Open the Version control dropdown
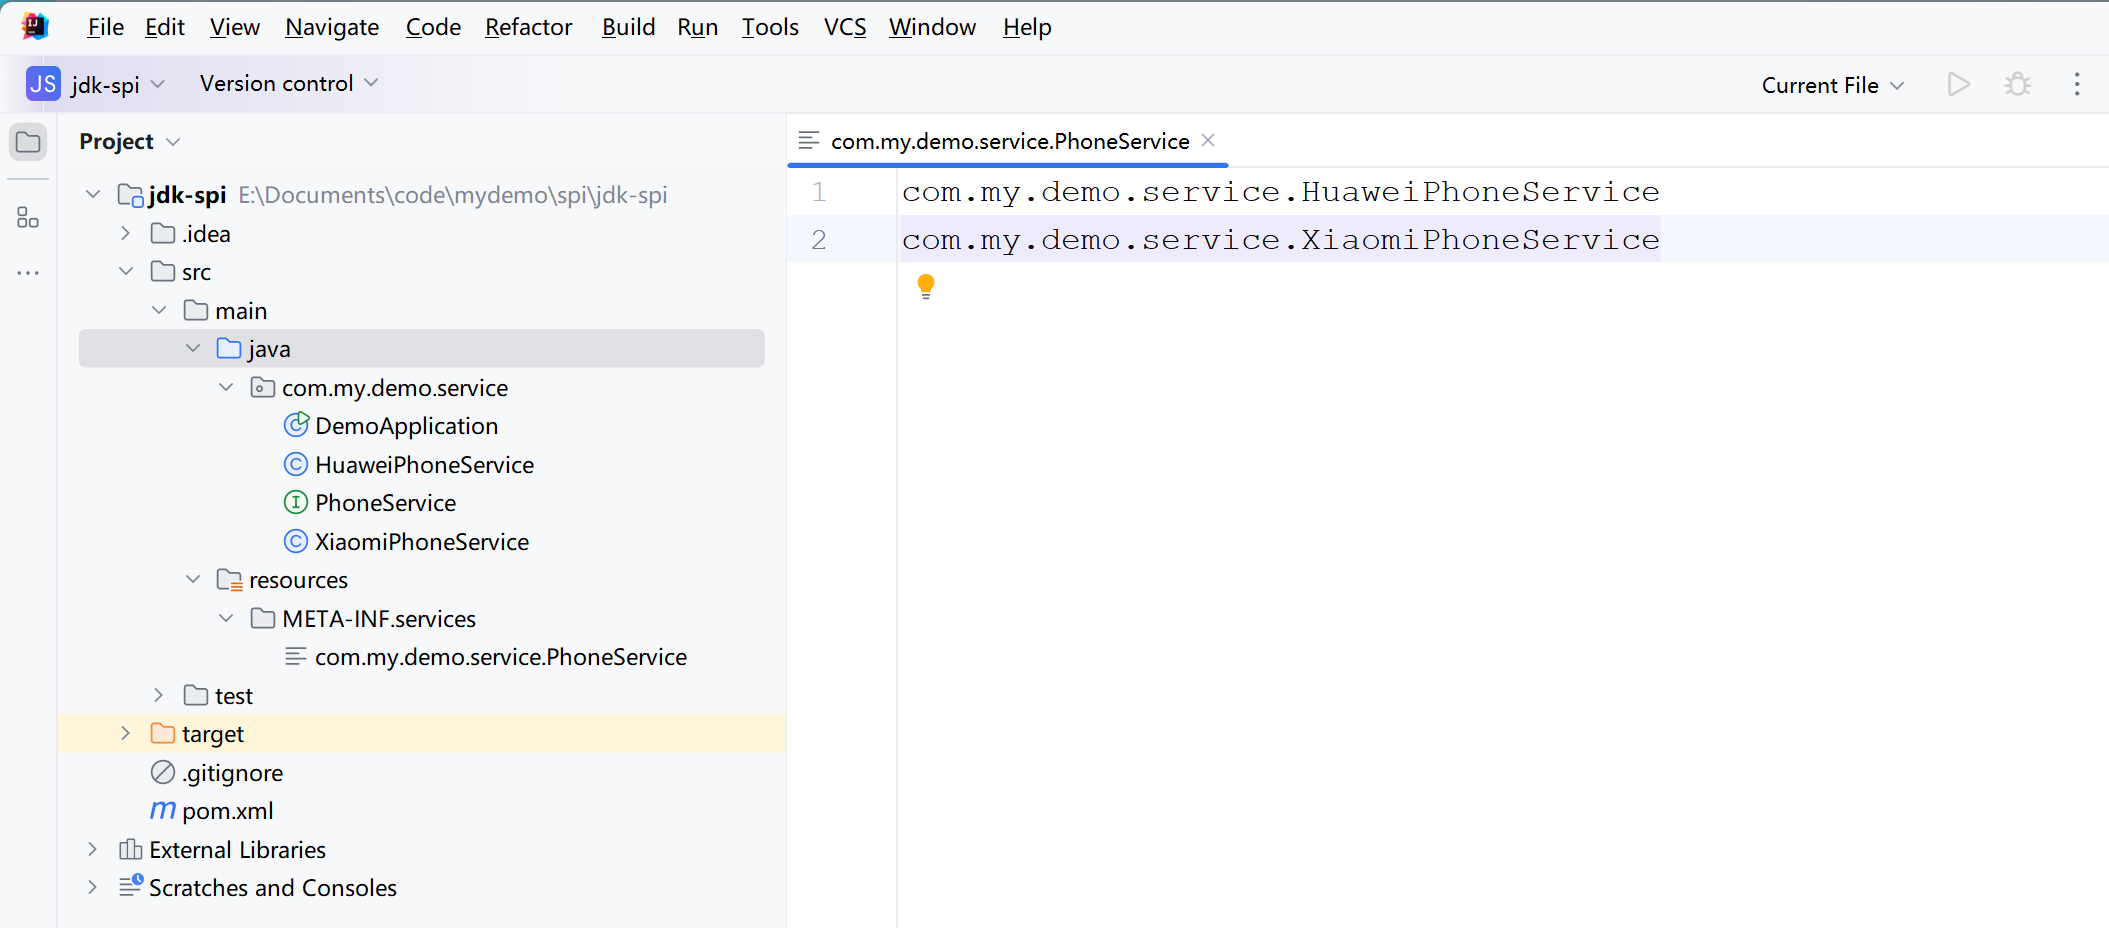2109x928 pixels. click(x=288, y=84)
